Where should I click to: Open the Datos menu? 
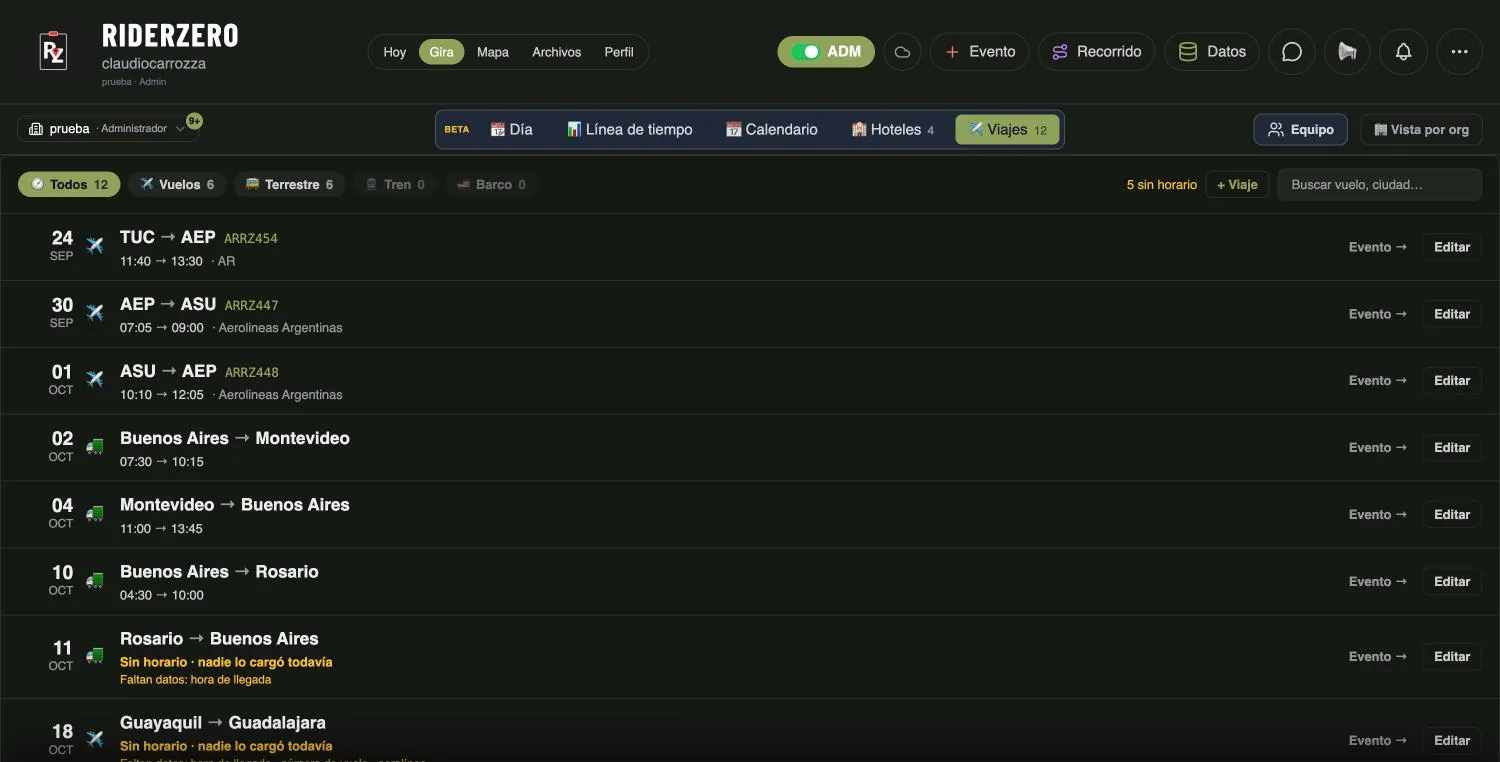1212,52
